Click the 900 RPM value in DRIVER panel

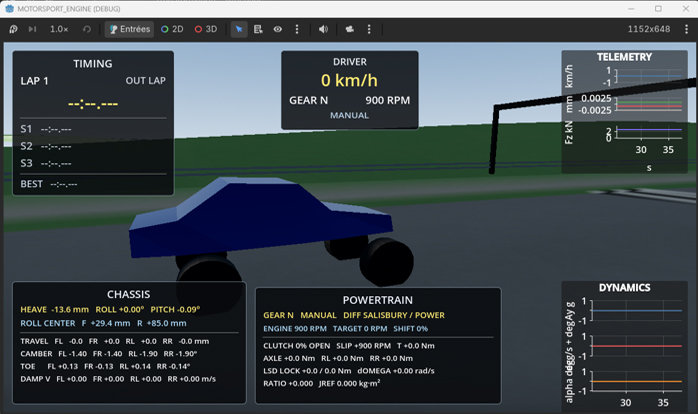pyautogui.click(x=388, y=101)
